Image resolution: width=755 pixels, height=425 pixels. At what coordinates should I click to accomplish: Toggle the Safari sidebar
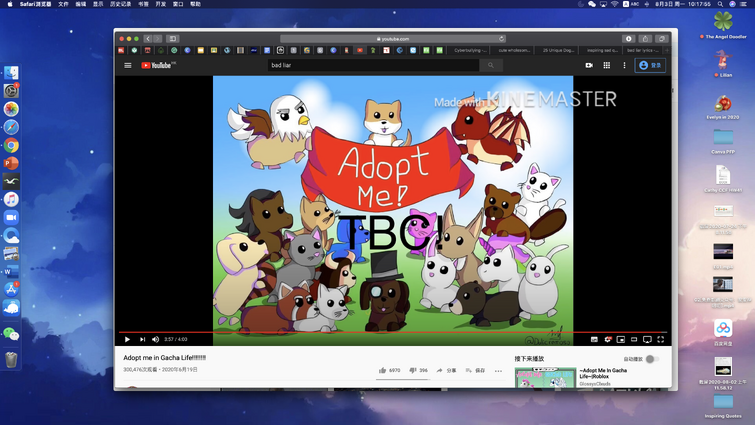click(x=173, y=39)
